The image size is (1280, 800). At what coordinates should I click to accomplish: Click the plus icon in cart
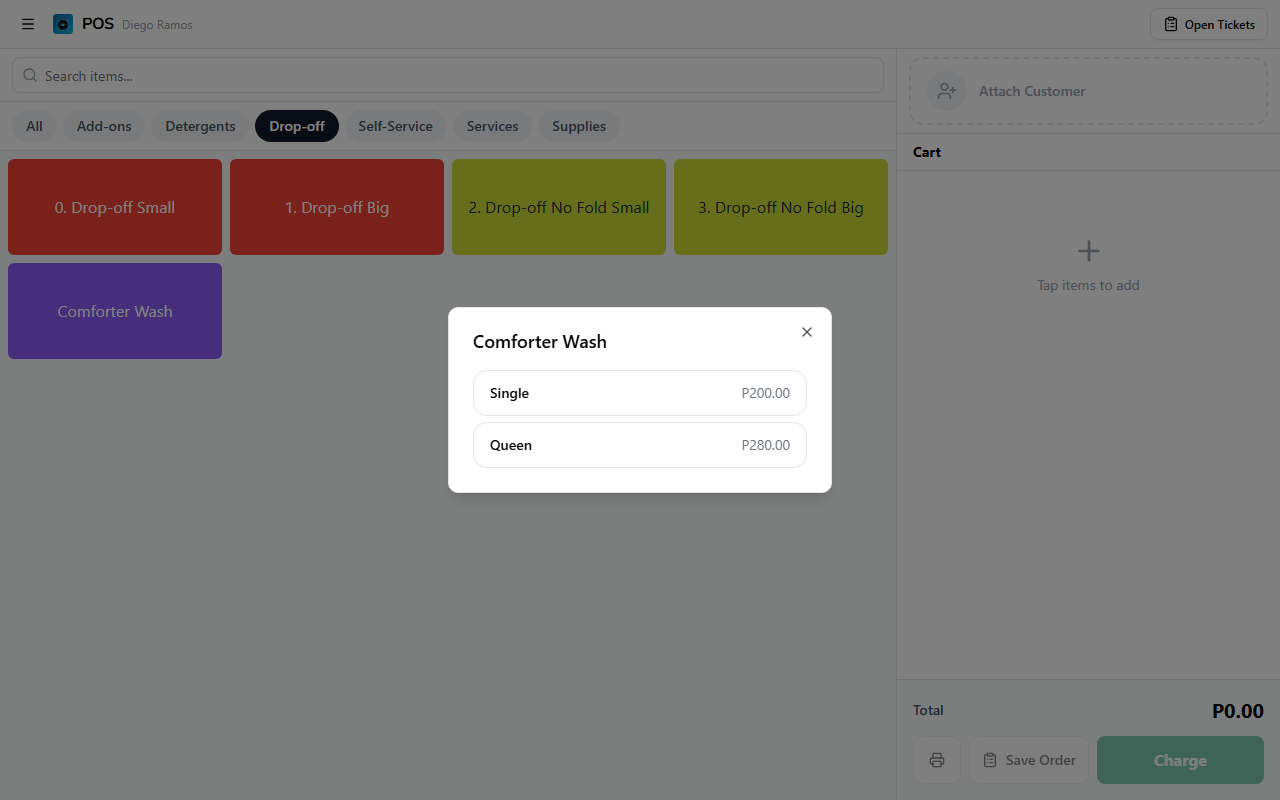[x=1088, y=251]
